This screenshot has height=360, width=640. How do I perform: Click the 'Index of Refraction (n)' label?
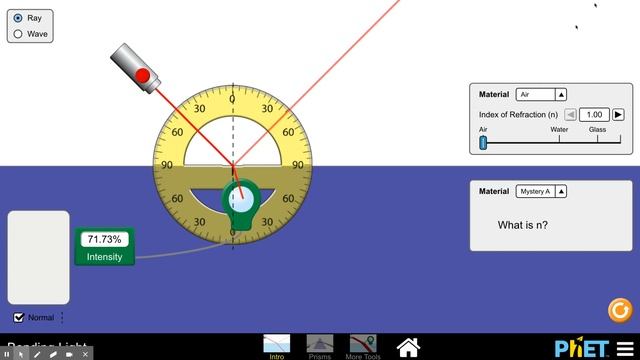coord(518,115)
